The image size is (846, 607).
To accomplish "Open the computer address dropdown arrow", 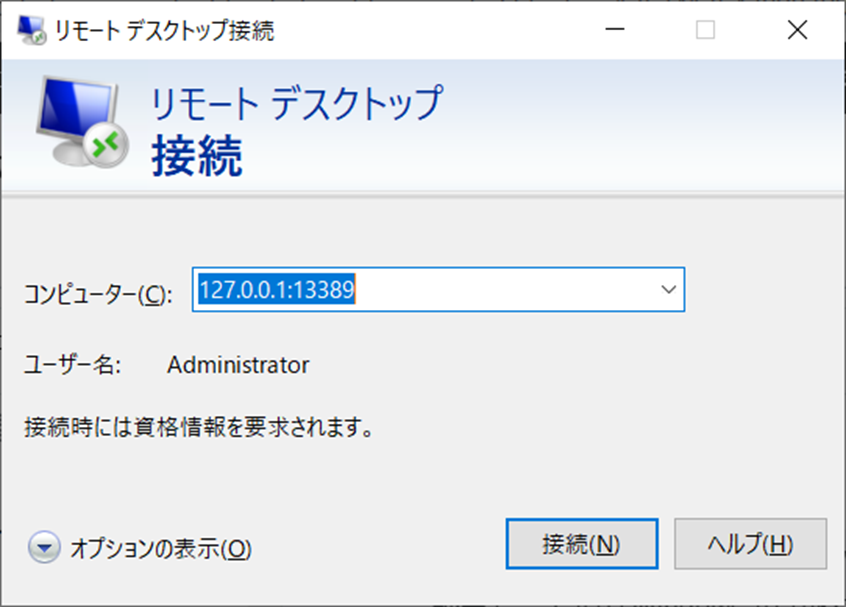I will pos(668,290).
